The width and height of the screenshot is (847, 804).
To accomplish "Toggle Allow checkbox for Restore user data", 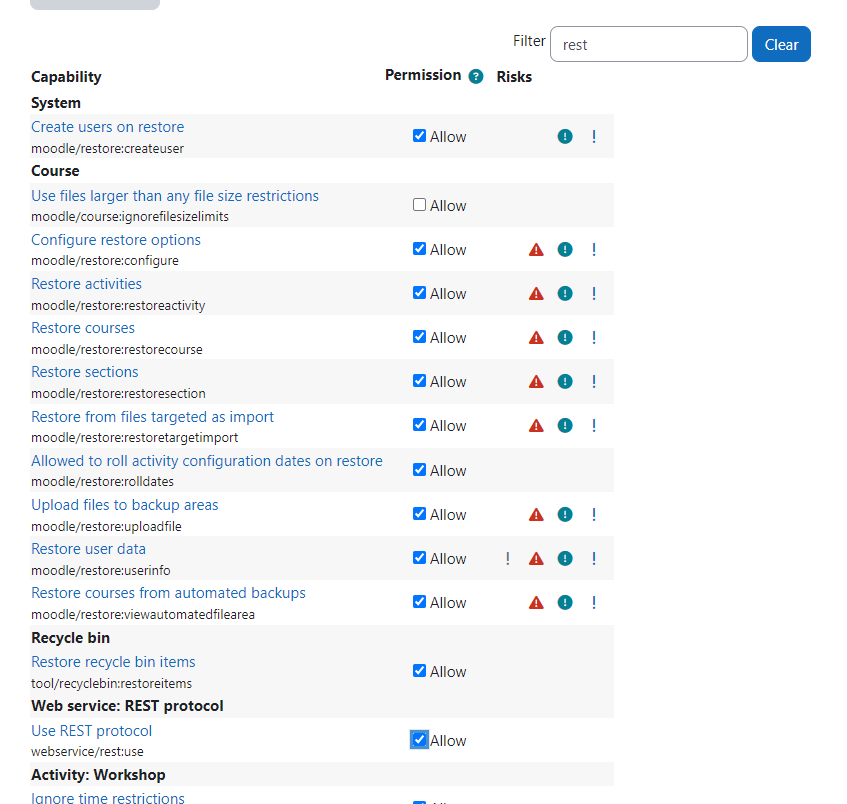I will (419, 558).
